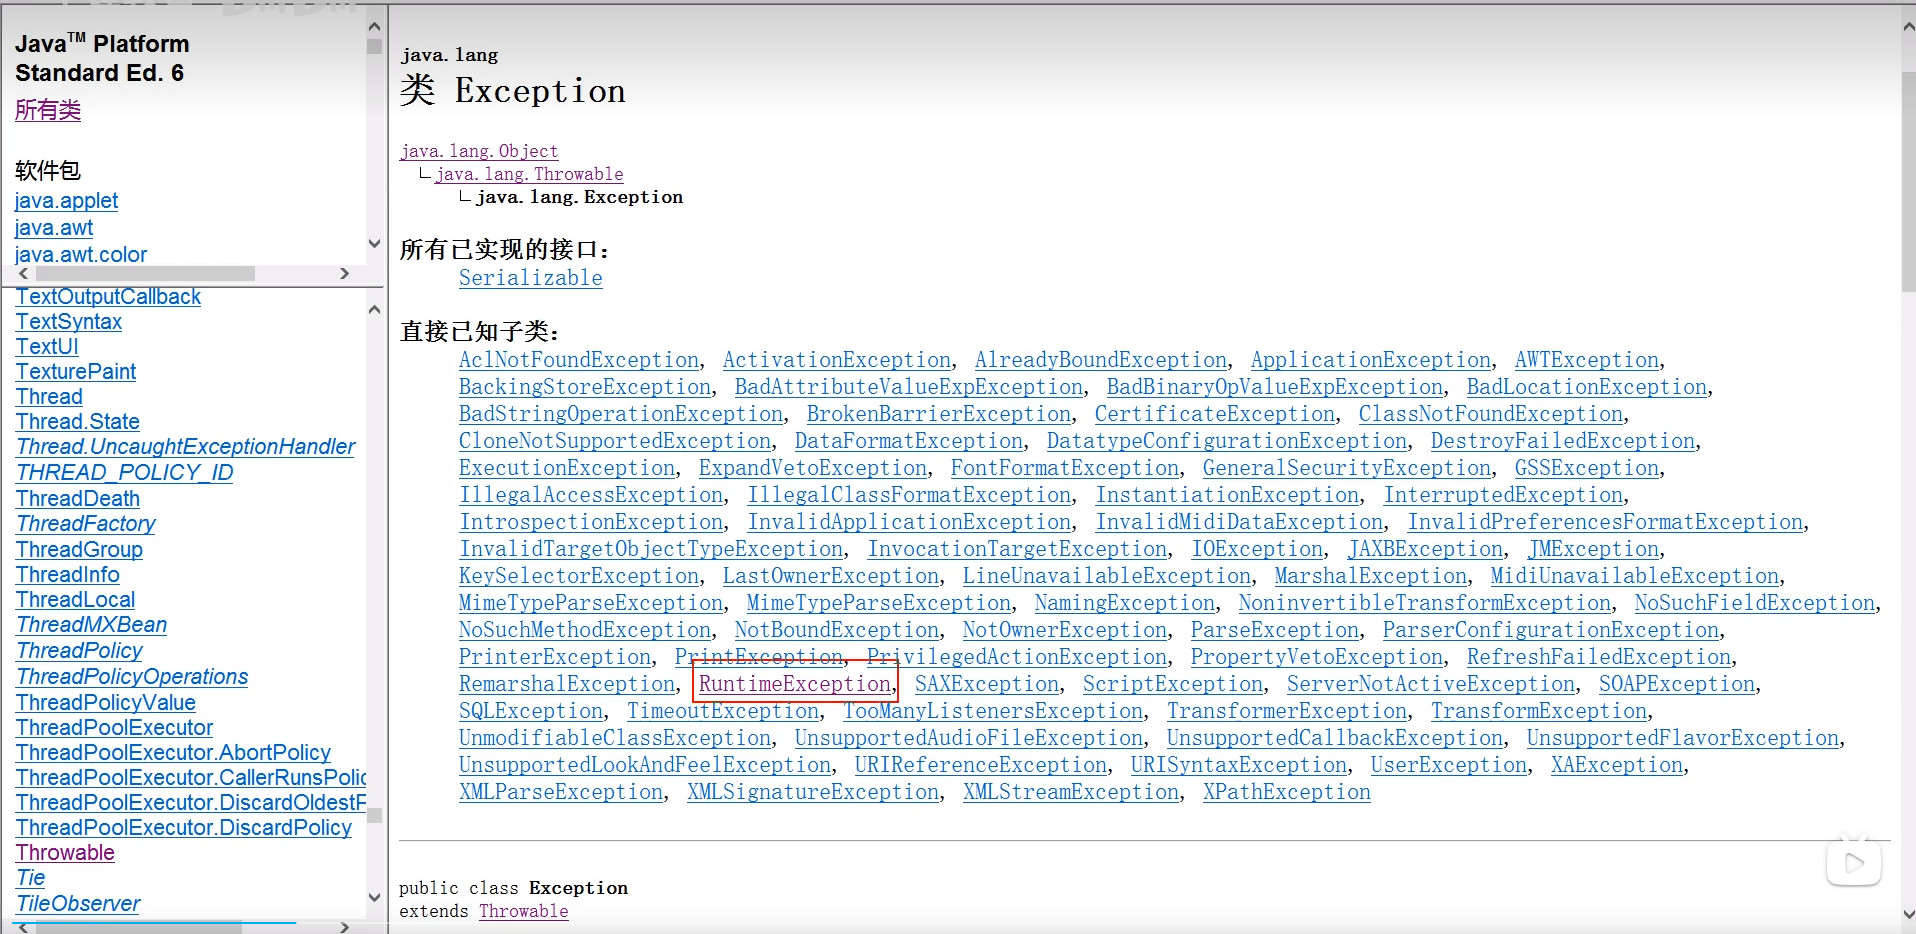
Task: Open ThreadPoolExecutor.DiscardPolicy in the class list
Action: pyautogui.click(x=184, y=828)
